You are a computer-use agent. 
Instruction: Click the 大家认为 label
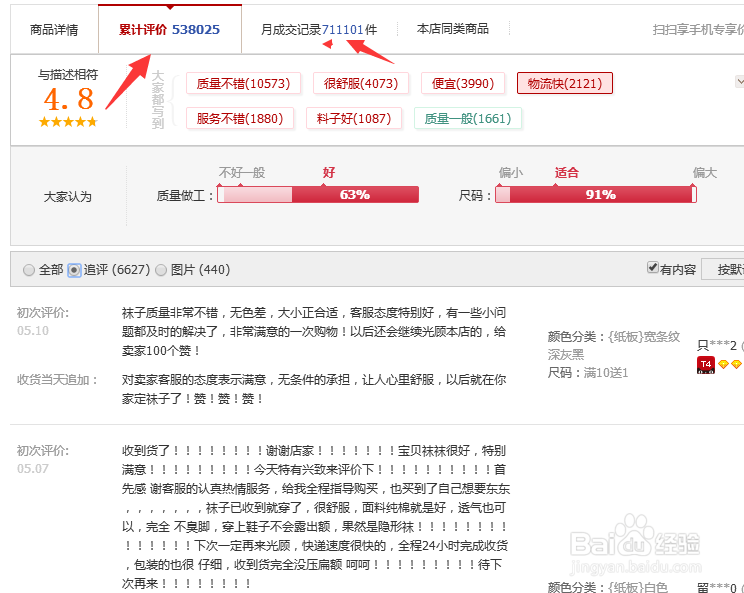(x=67, y=196)
